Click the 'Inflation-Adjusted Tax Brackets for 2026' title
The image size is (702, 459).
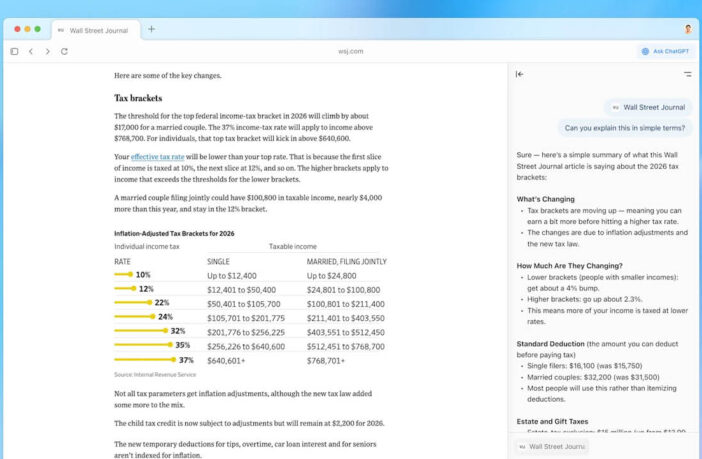coord(174,234)
